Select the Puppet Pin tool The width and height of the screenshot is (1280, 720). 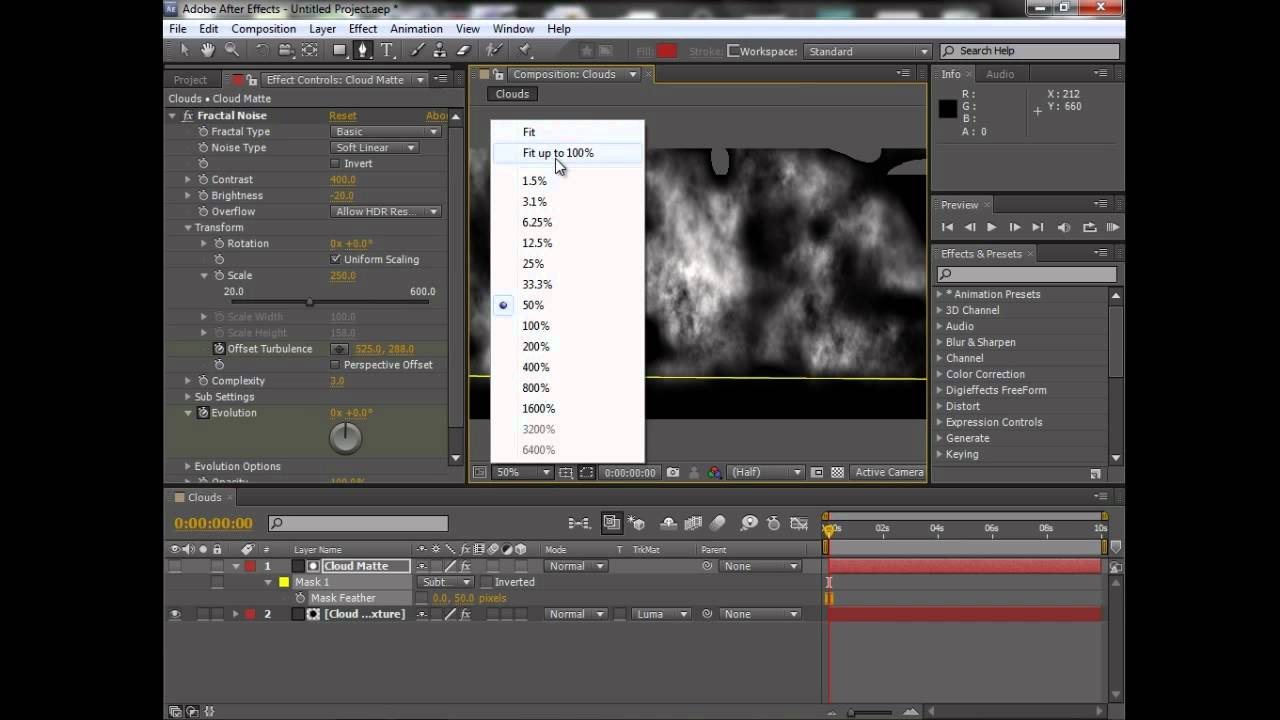pyautogui.click(x=525, y=50)
